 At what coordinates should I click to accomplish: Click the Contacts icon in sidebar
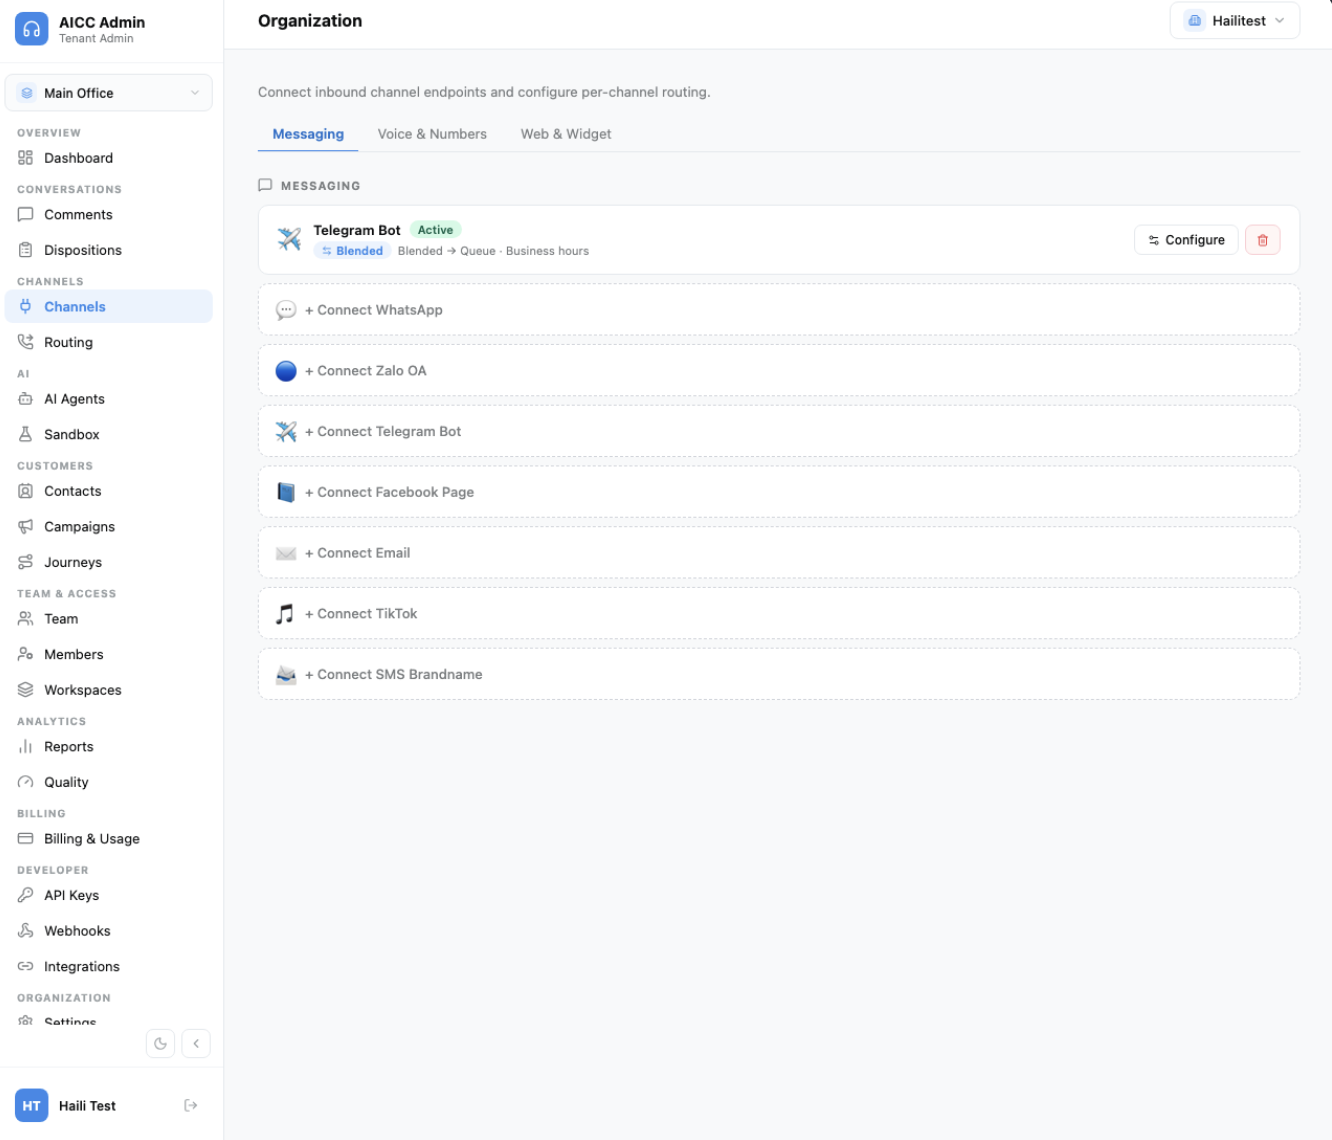point(26,491)
